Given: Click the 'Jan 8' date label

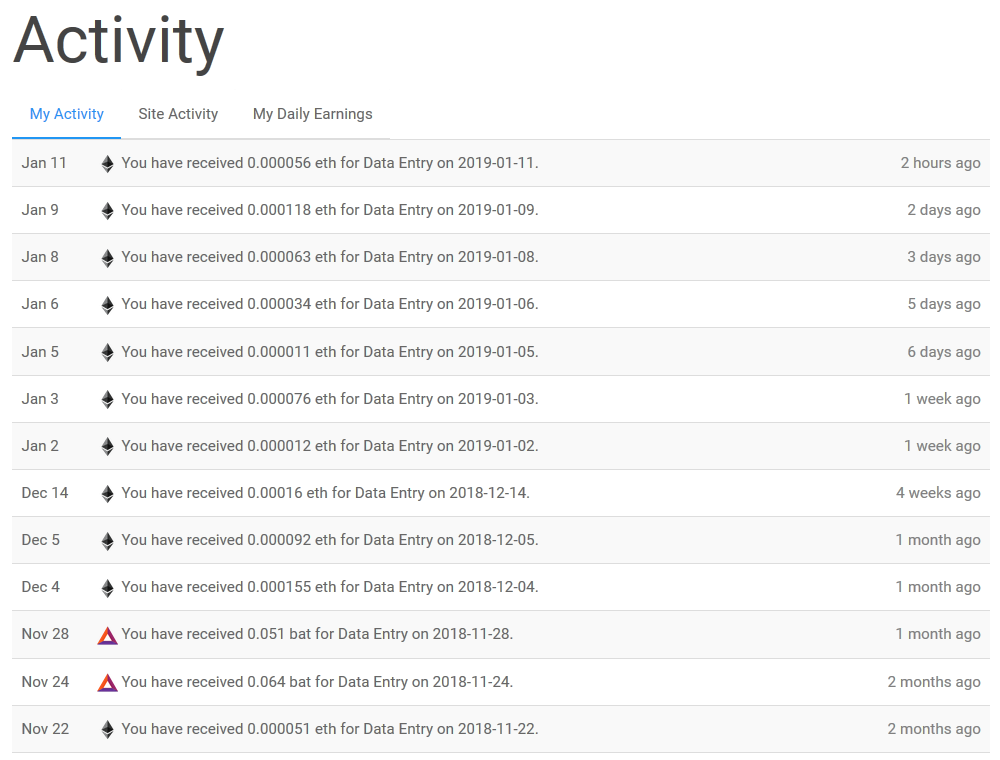Looking at the screenshot, I should pos(40,257).
